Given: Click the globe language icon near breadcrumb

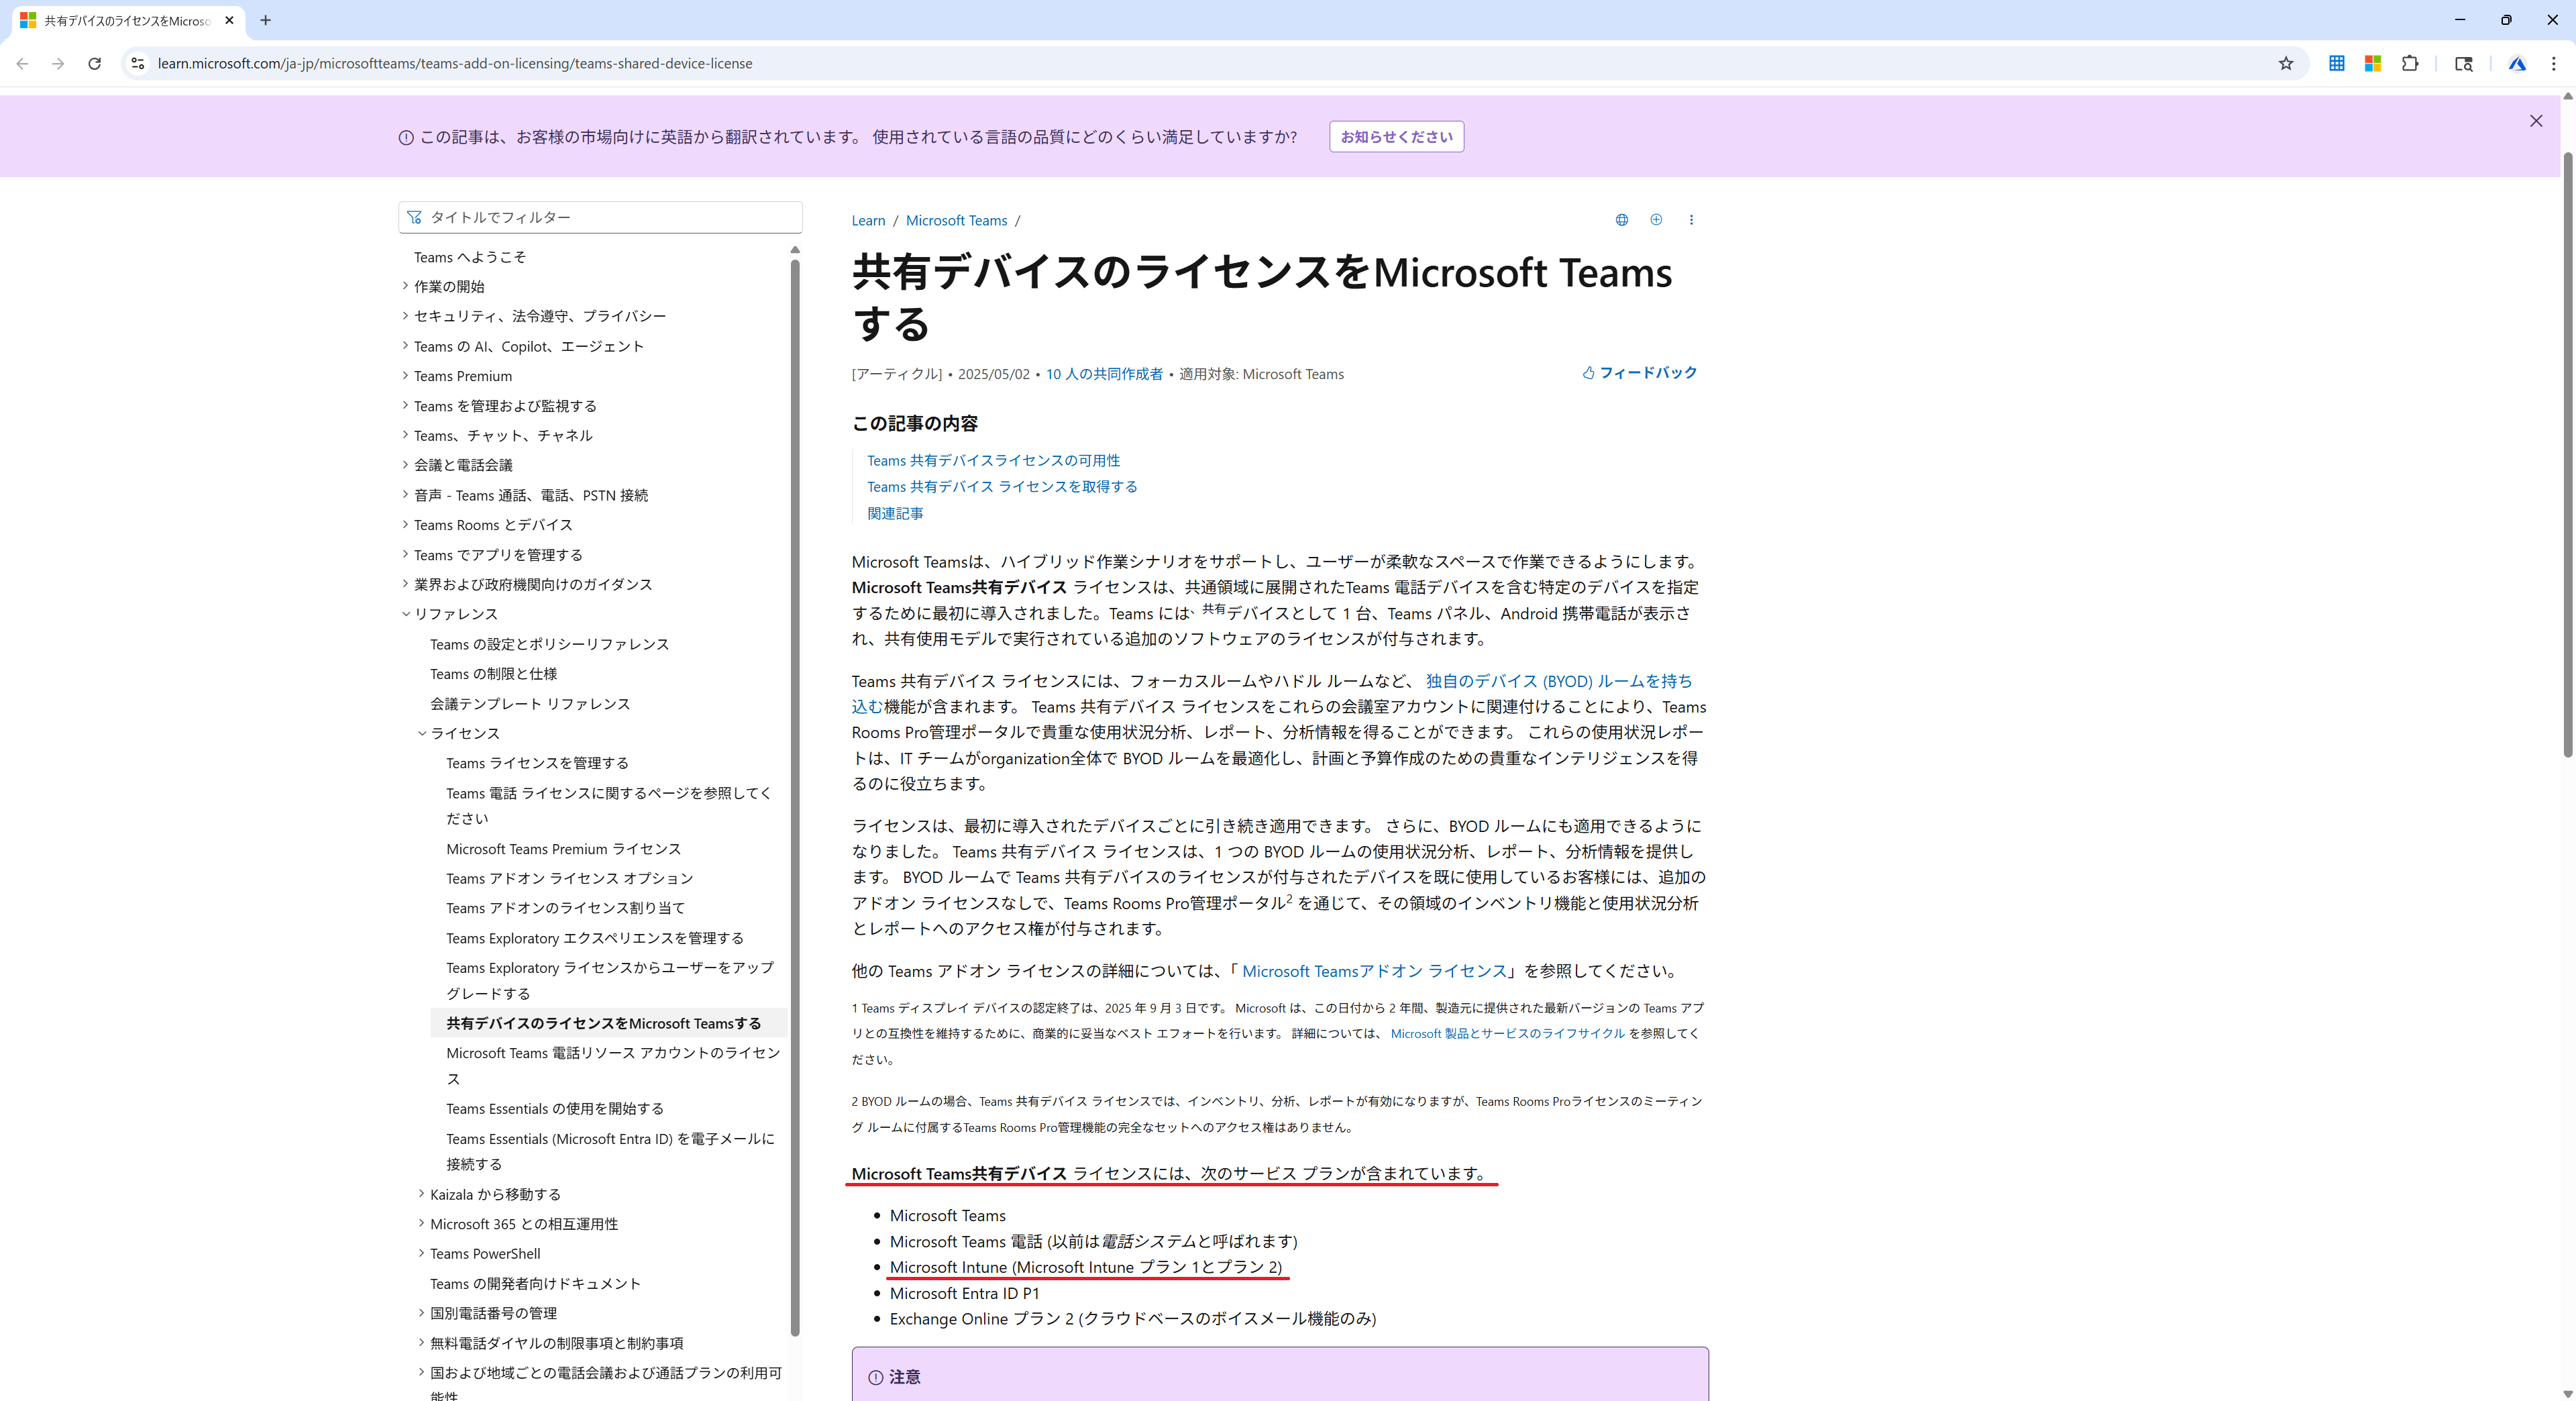Looking at the screenshot, I should (x=1621, y=220).
